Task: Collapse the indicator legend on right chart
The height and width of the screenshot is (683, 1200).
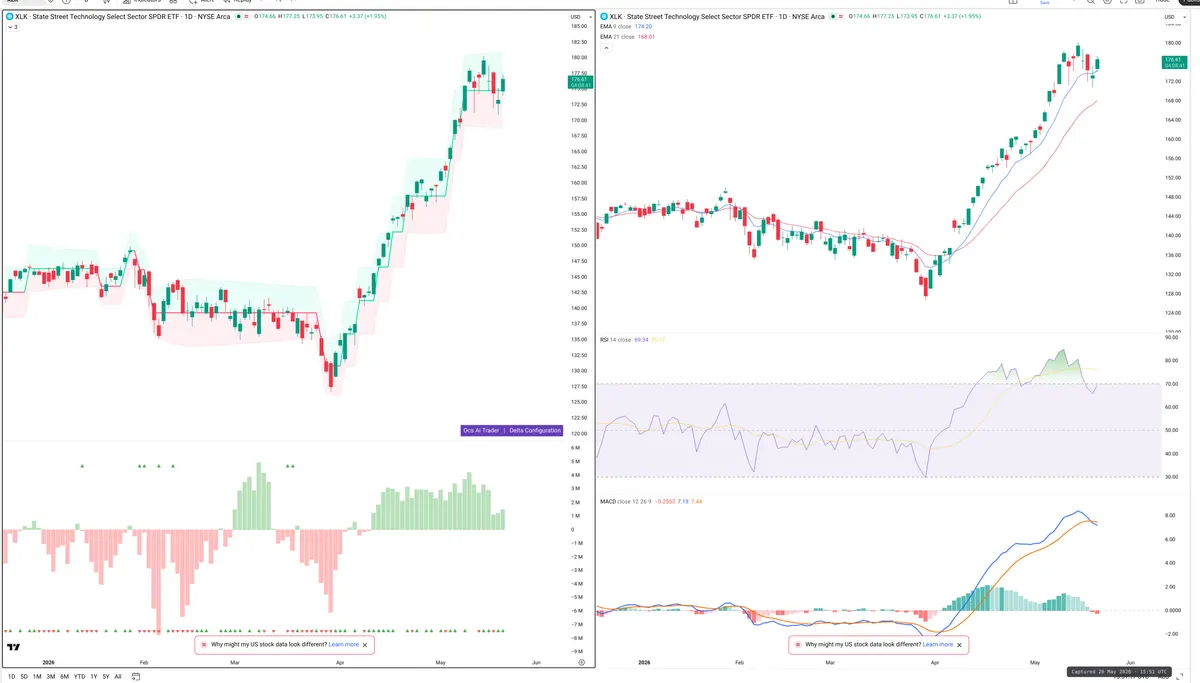Action: pyautogui.click(x=604, y=47)
